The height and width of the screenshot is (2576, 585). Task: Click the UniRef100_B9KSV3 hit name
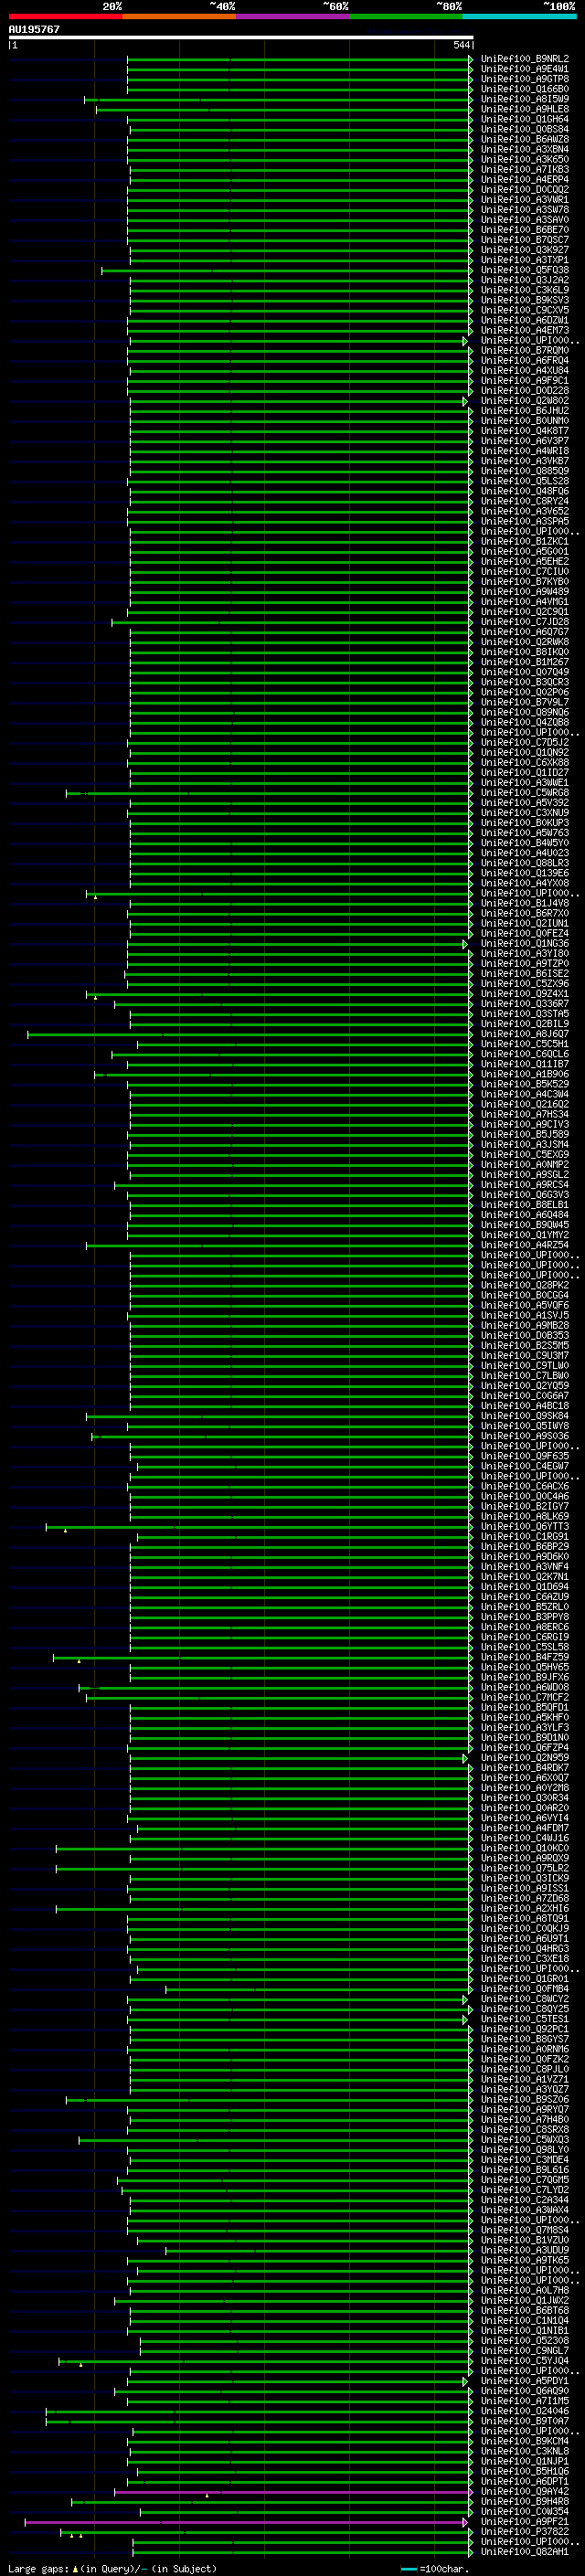tap(524, 300)
